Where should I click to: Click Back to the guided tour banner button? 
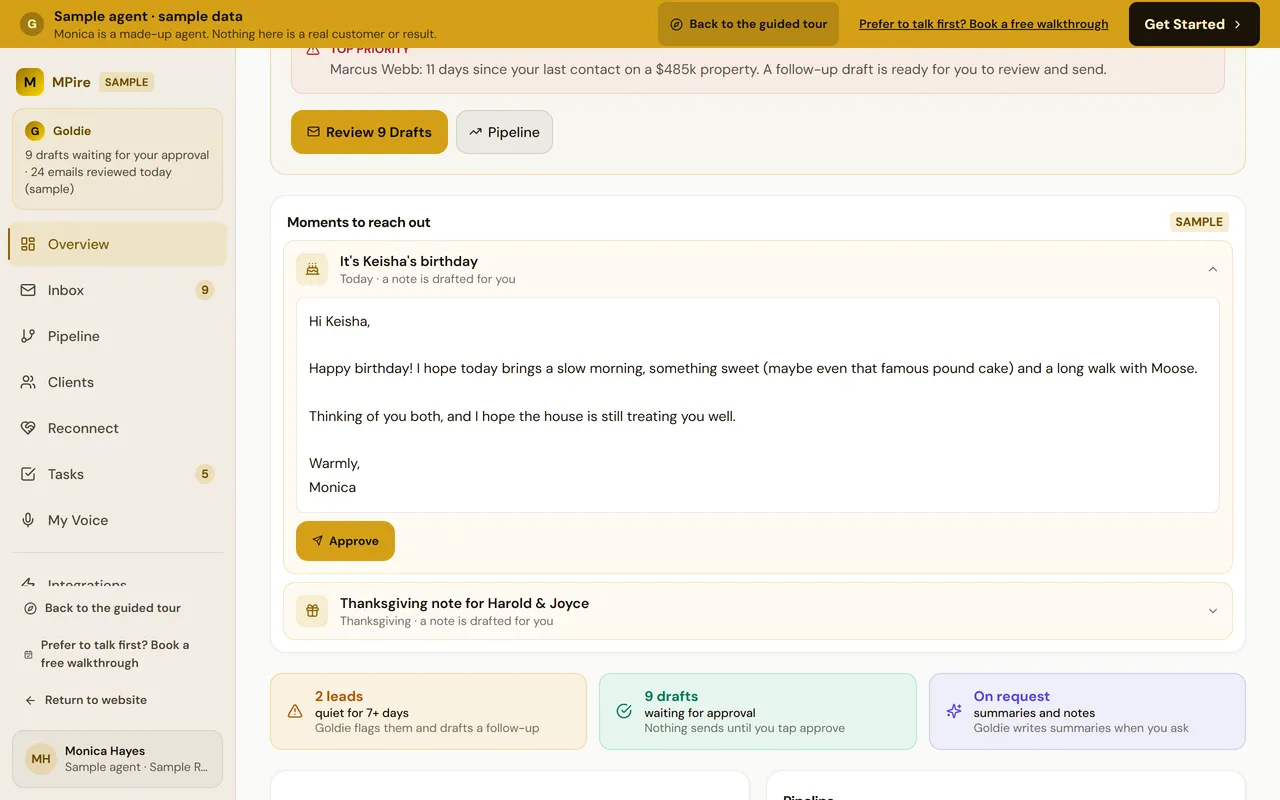point(748,24)
